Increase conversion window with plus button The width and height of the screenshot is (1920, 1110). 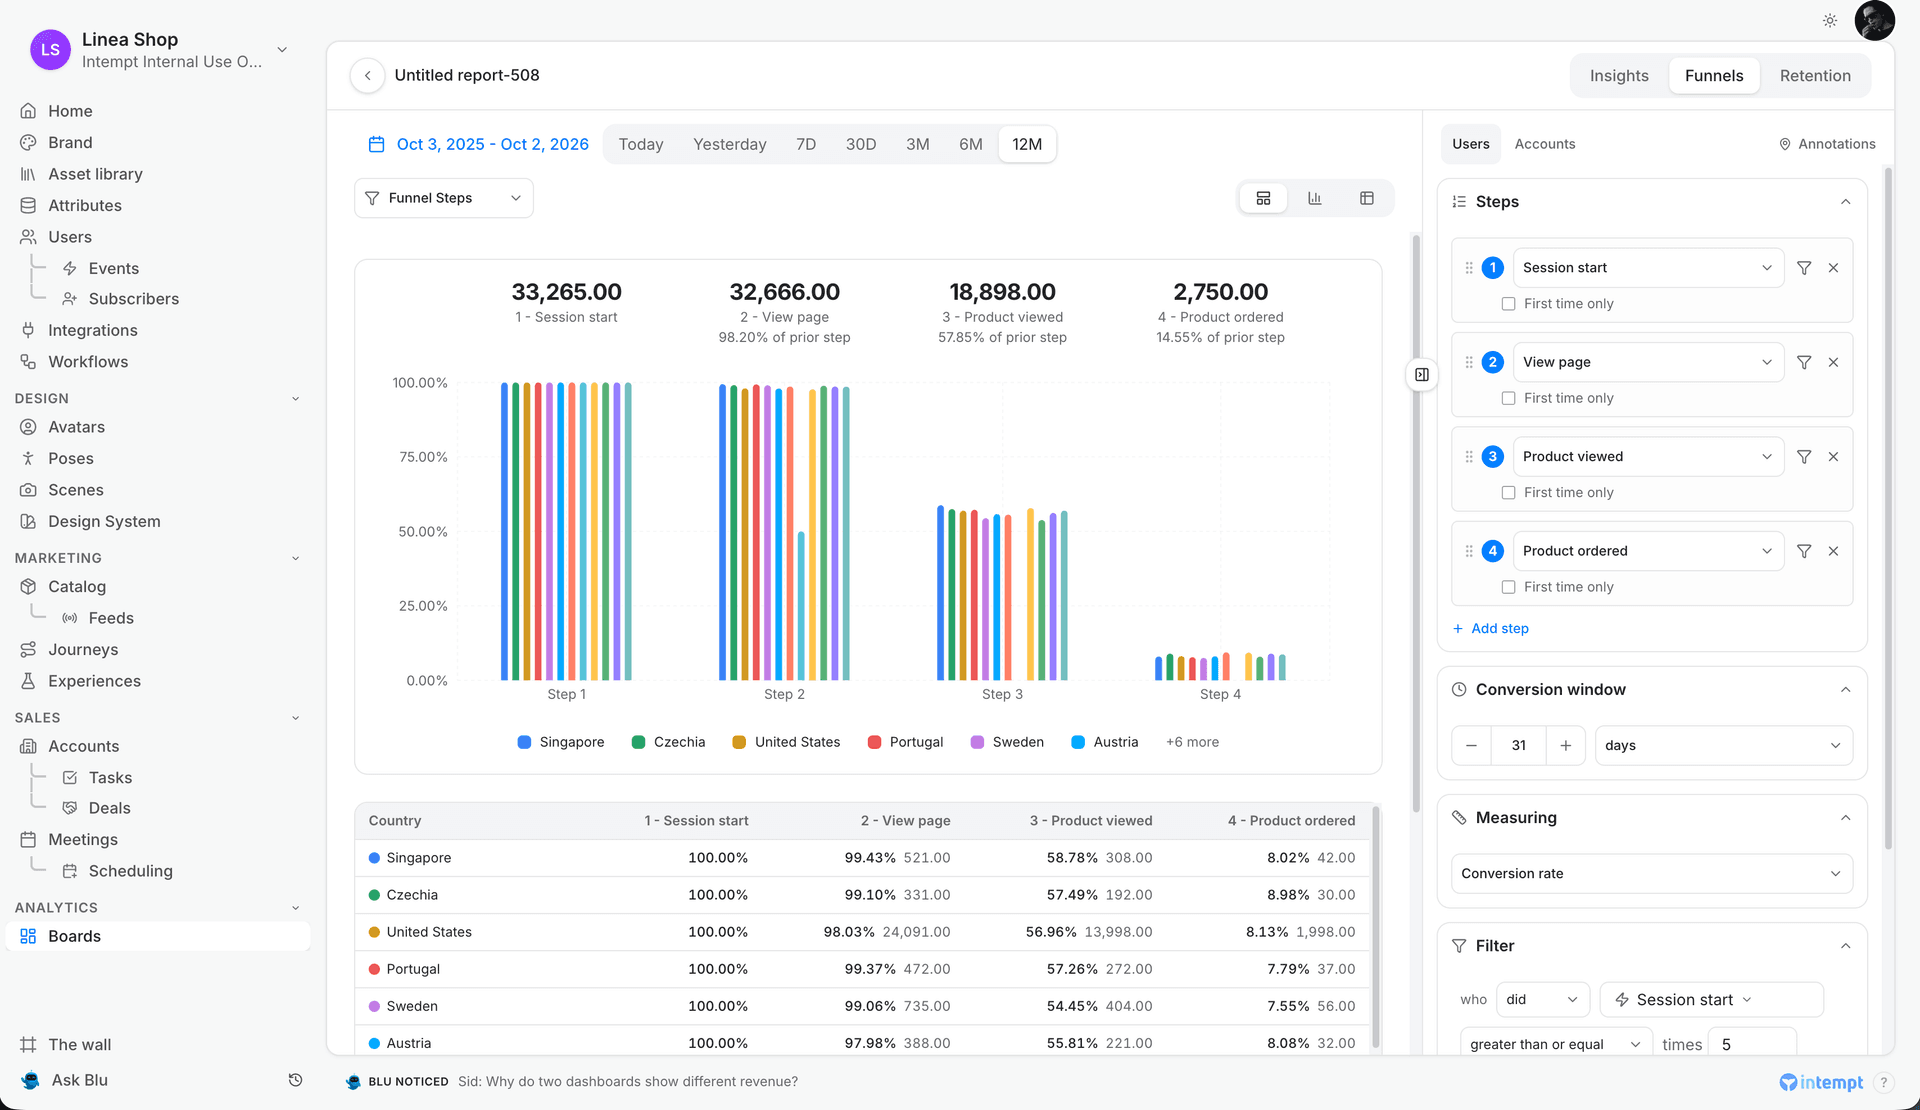[x=1565, y=746]
